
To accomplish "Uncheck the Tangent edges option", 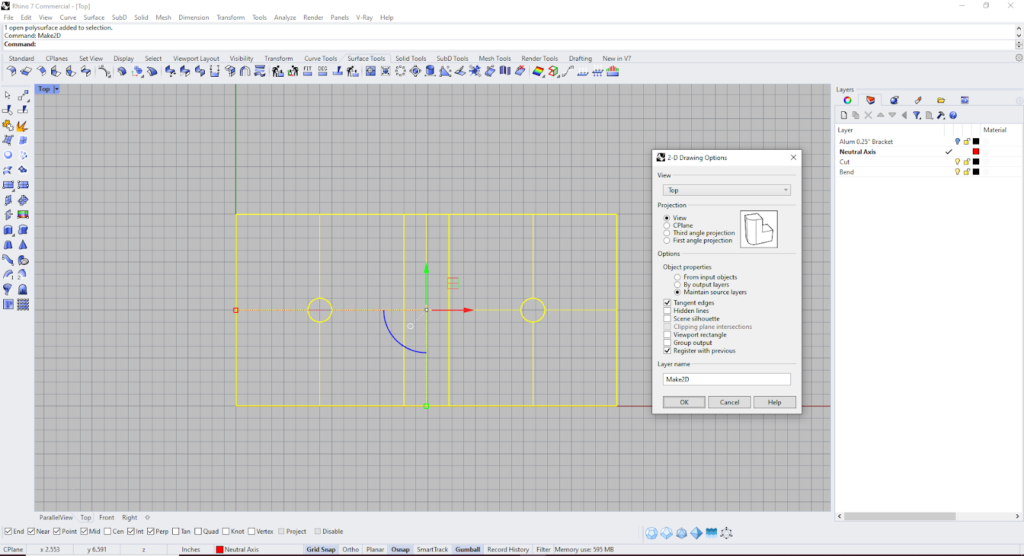I will pos(667,303).
